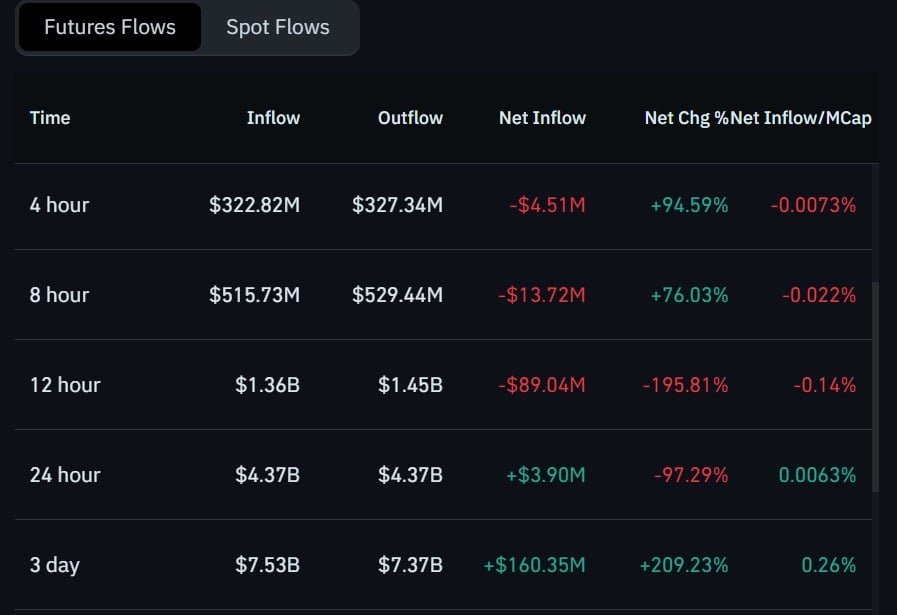Viewport: 897px width, 615px height.
Task: Click the Net Chg % column header
Action: click(686, 118)
